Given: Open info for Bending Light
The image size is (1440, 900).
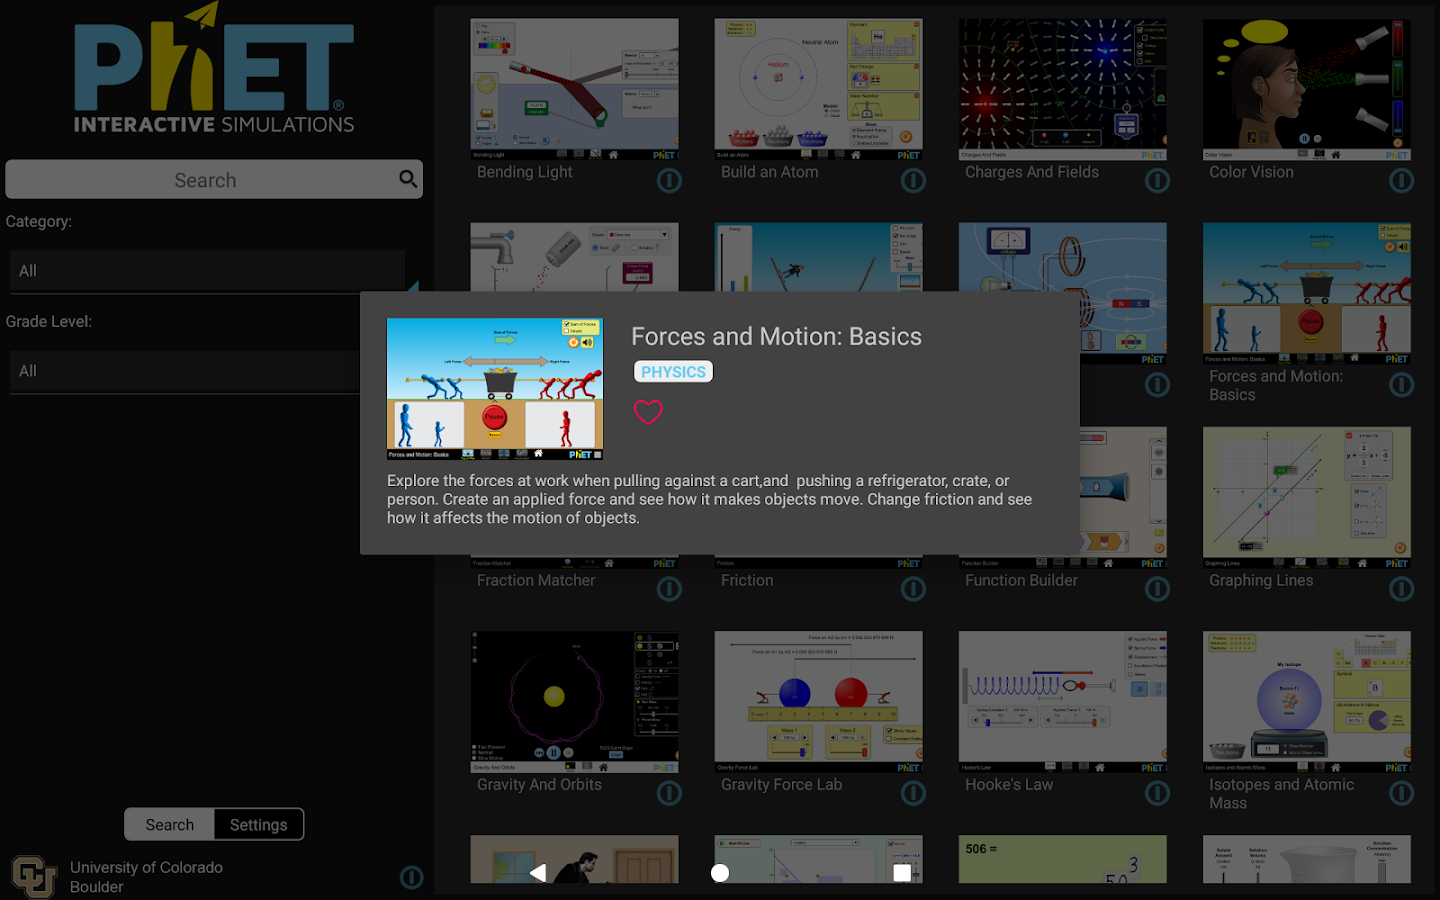Looking at the screenshot, I should 669,181.
